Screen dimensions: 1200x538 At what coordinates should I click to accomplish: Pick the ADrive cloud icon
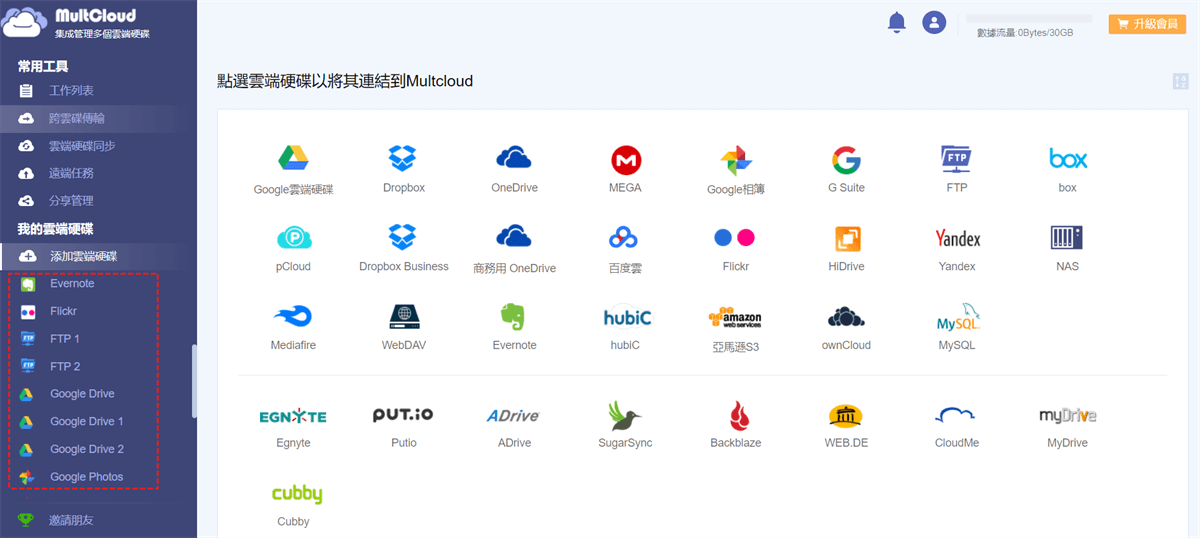[513, 415]
